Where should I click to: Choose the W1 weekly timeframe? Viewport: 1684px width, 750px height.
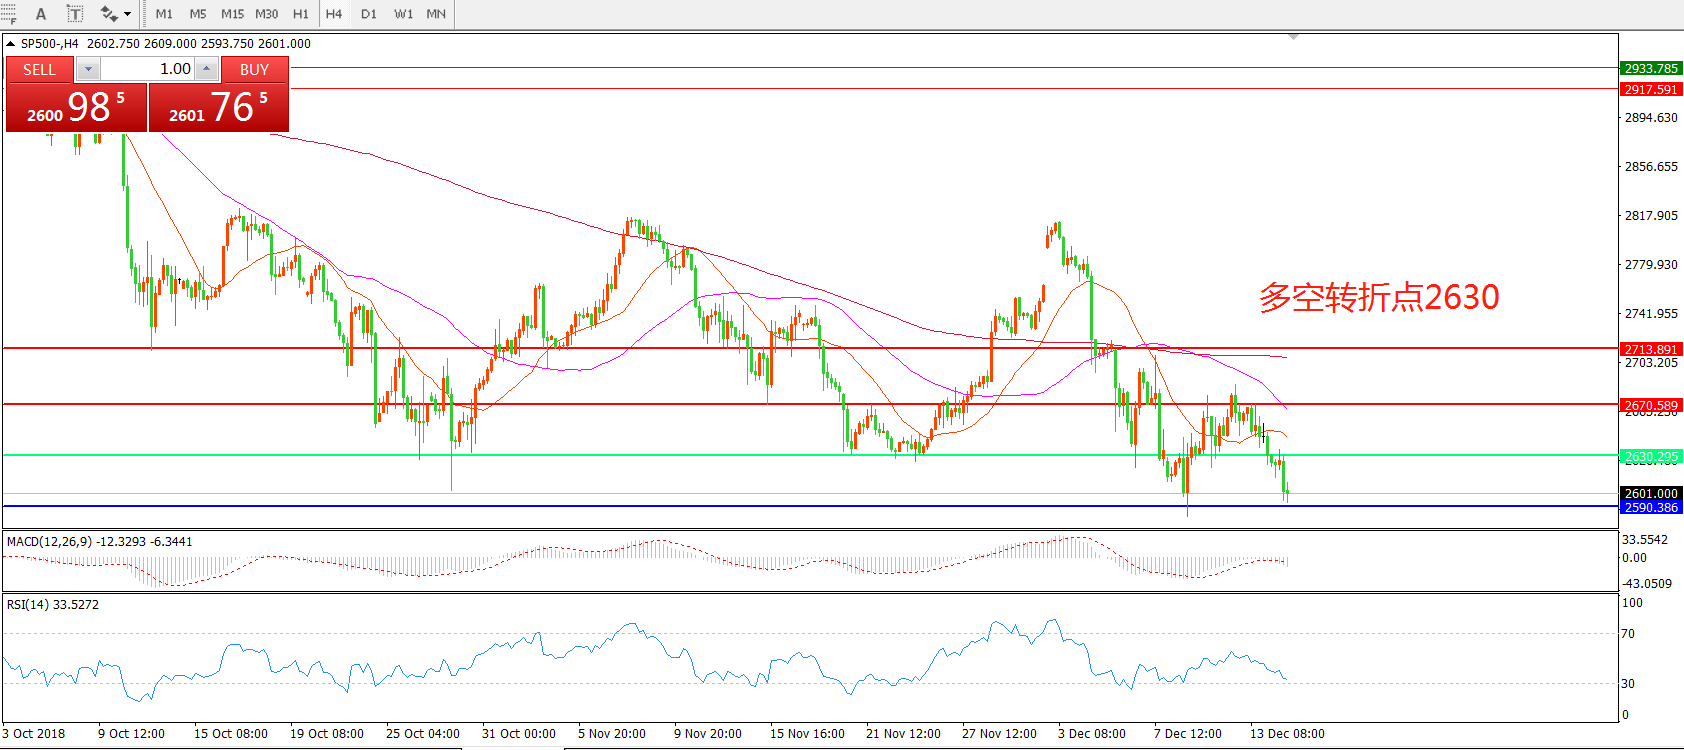[403, 14]
